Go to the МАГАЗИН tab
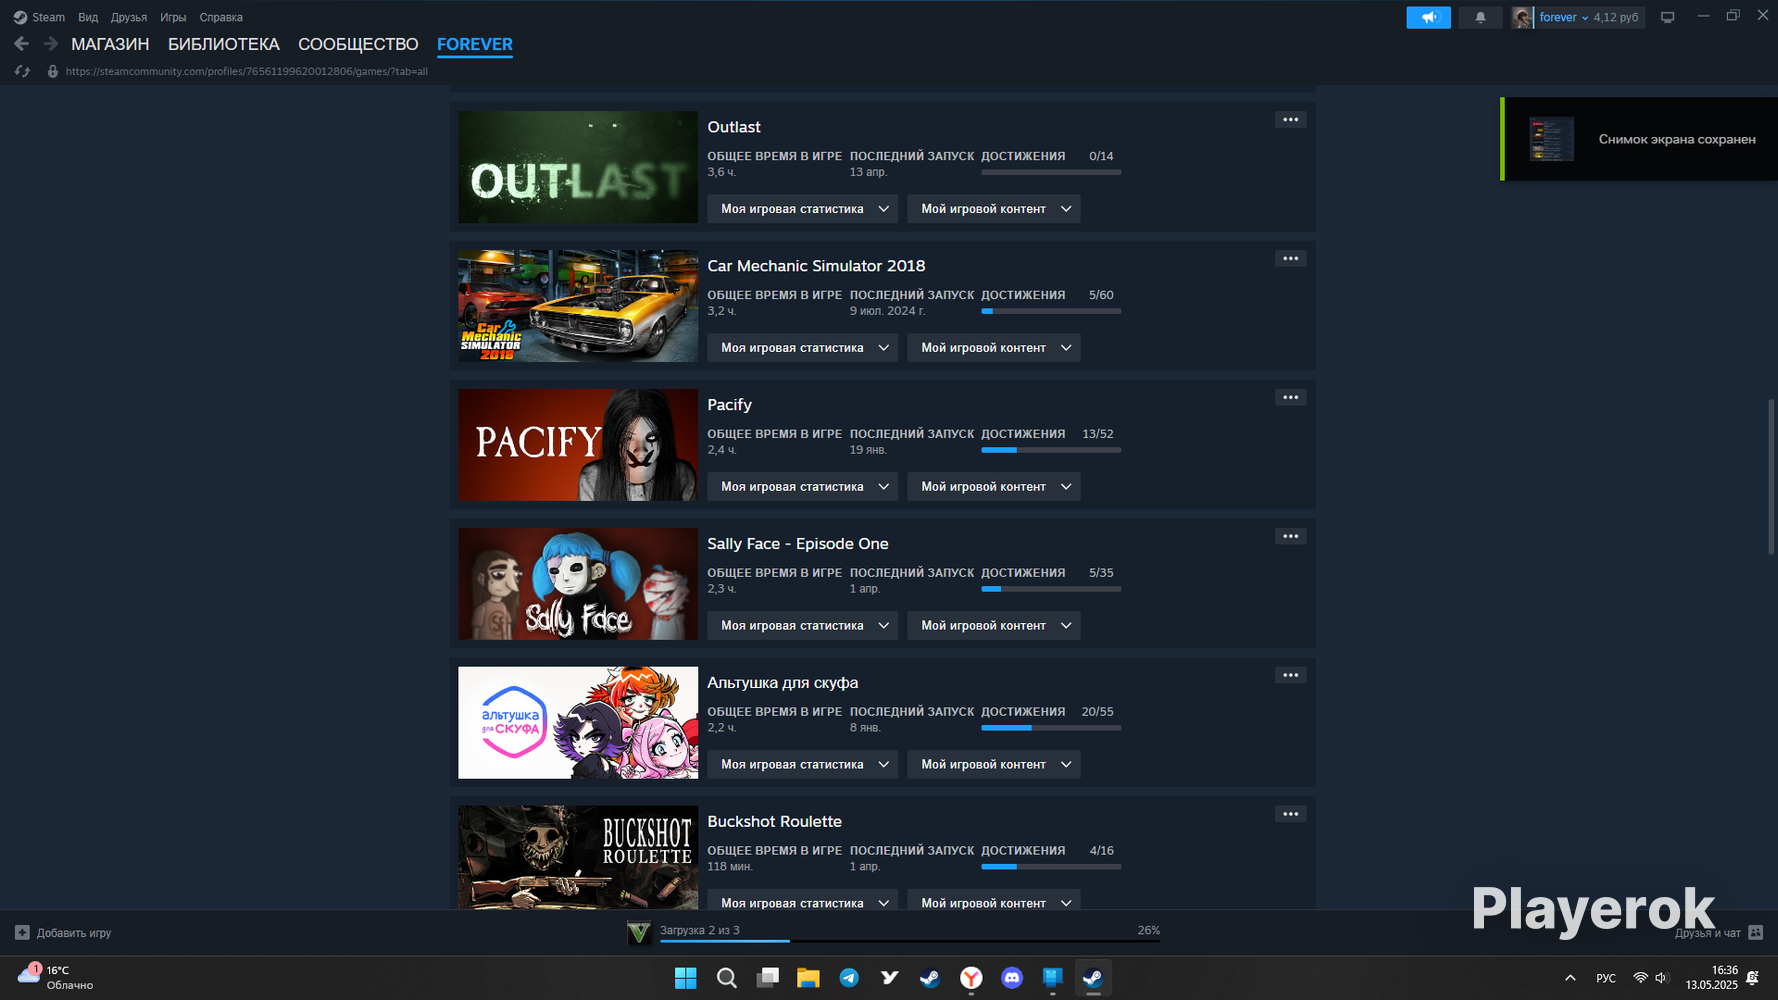Image resolution: width=1778 pixels, height=1000 pixels. 110,44
